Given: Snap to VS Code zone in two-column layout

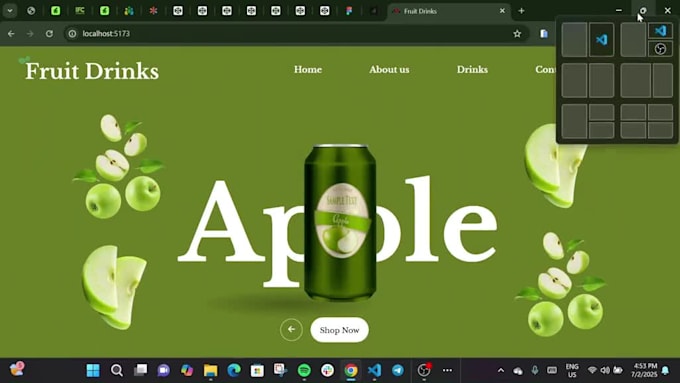Looking at the screenshot, I should pyautogui.click(x=602, y=39).
